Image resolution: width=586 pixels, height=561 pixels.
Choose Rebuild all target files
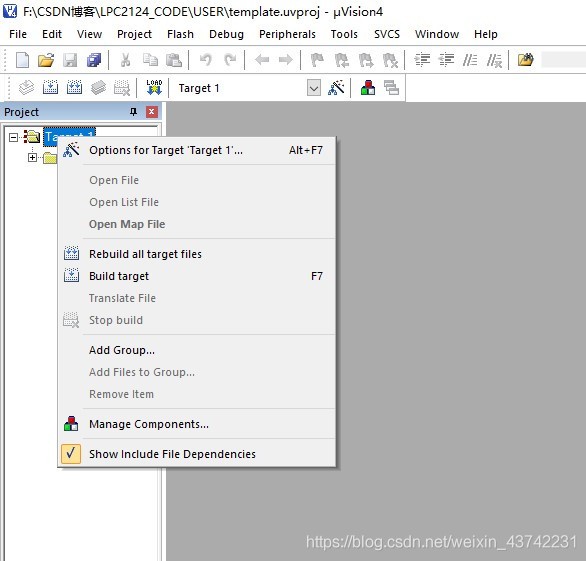tap(197, 254)
